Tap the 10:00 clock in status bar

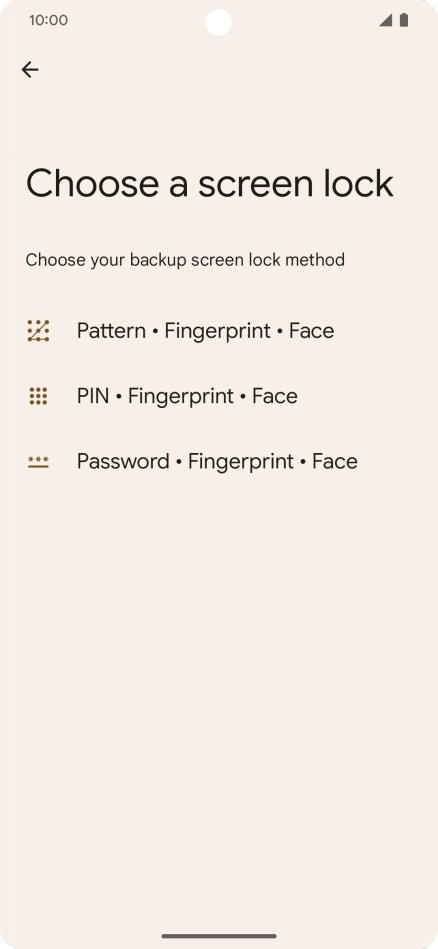coord(48,20)
